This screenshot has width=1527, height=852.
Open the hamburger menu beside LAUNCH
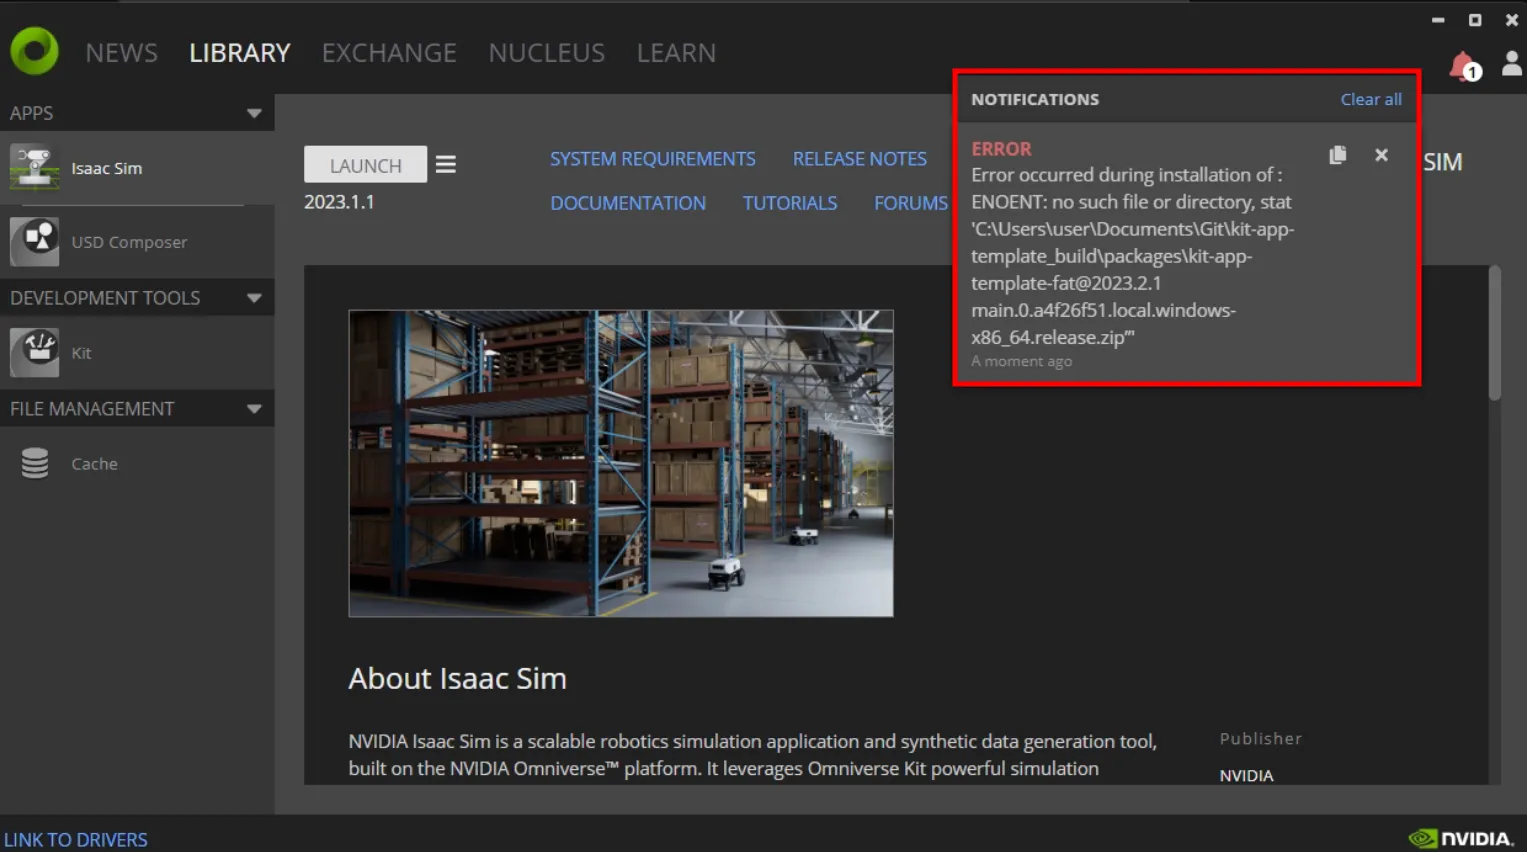coord(446,165)
